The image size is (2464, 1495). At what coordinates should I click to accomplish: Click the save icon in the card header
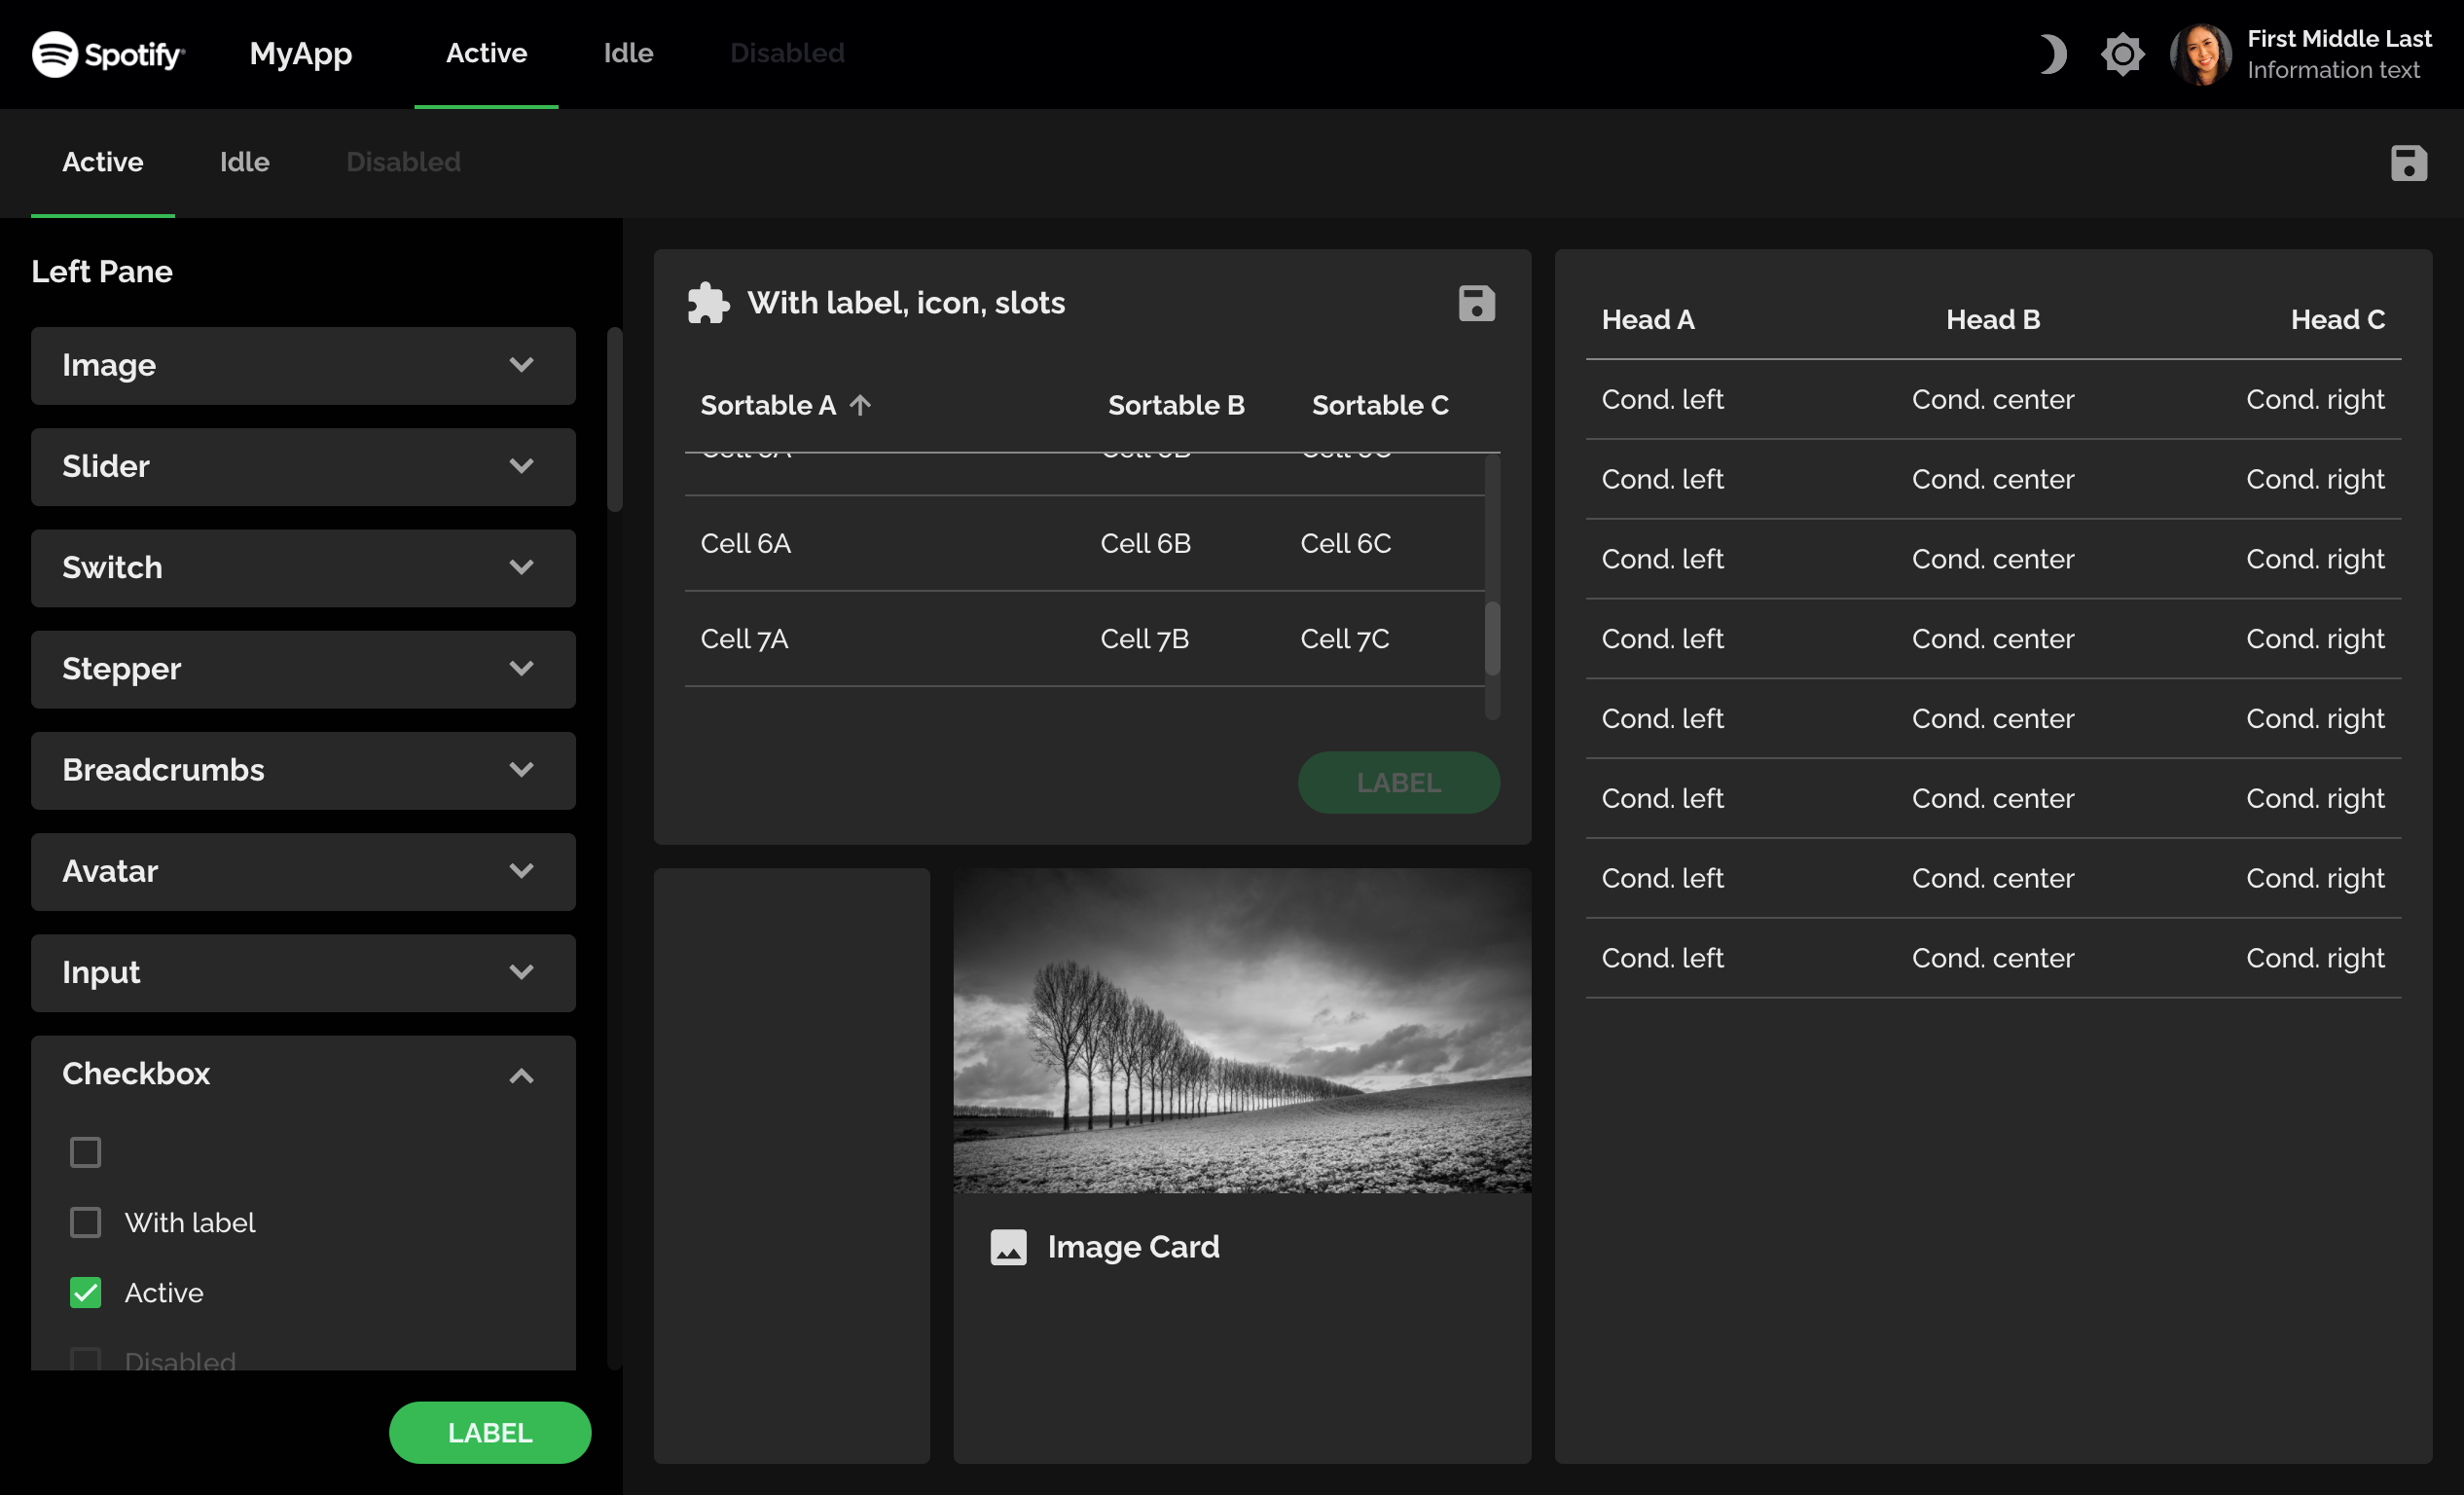(x=1476, y=303)
